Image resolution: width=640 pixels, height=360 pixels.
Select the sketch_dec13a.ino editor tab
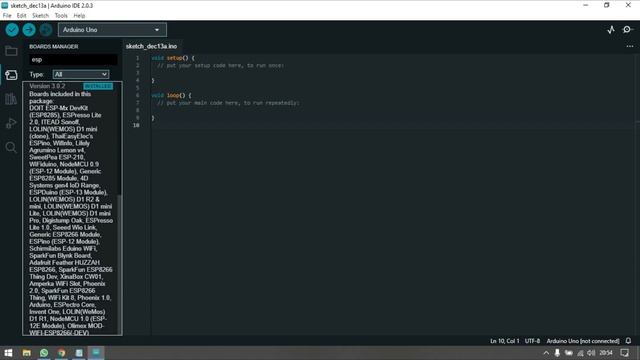[151, 47]
